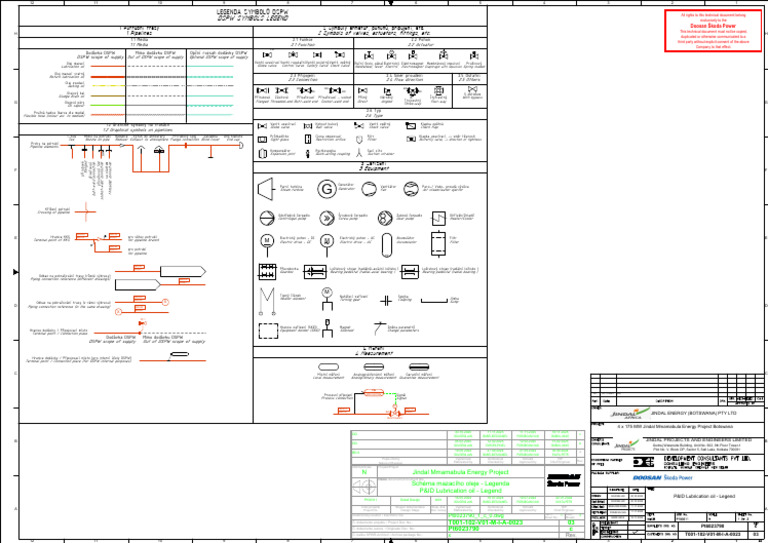Click the Local measurement oval symbol

point(328,367)
